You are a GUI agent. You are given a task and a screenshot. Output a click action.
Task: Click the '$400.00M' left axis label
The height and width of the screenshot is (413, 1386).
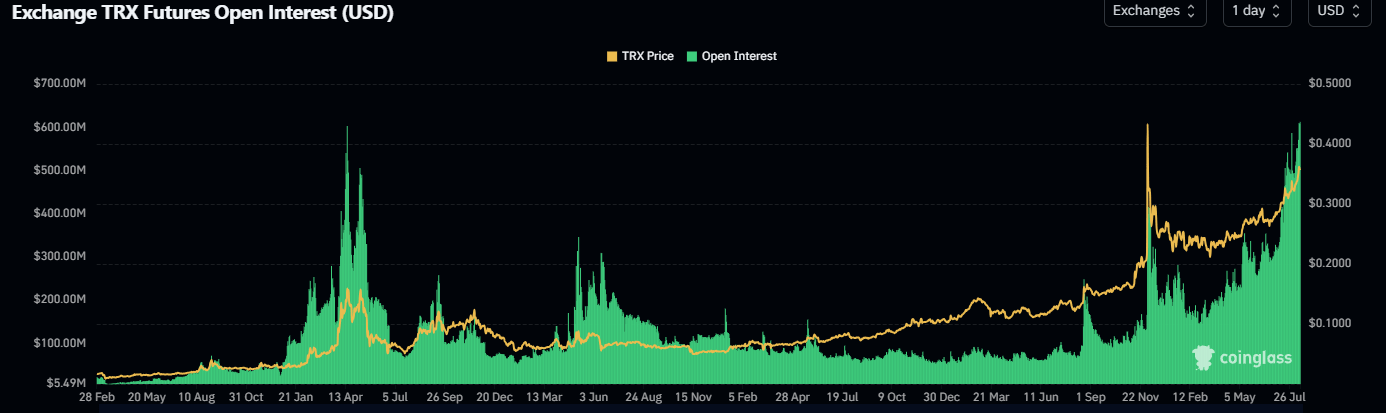(59, 213)
